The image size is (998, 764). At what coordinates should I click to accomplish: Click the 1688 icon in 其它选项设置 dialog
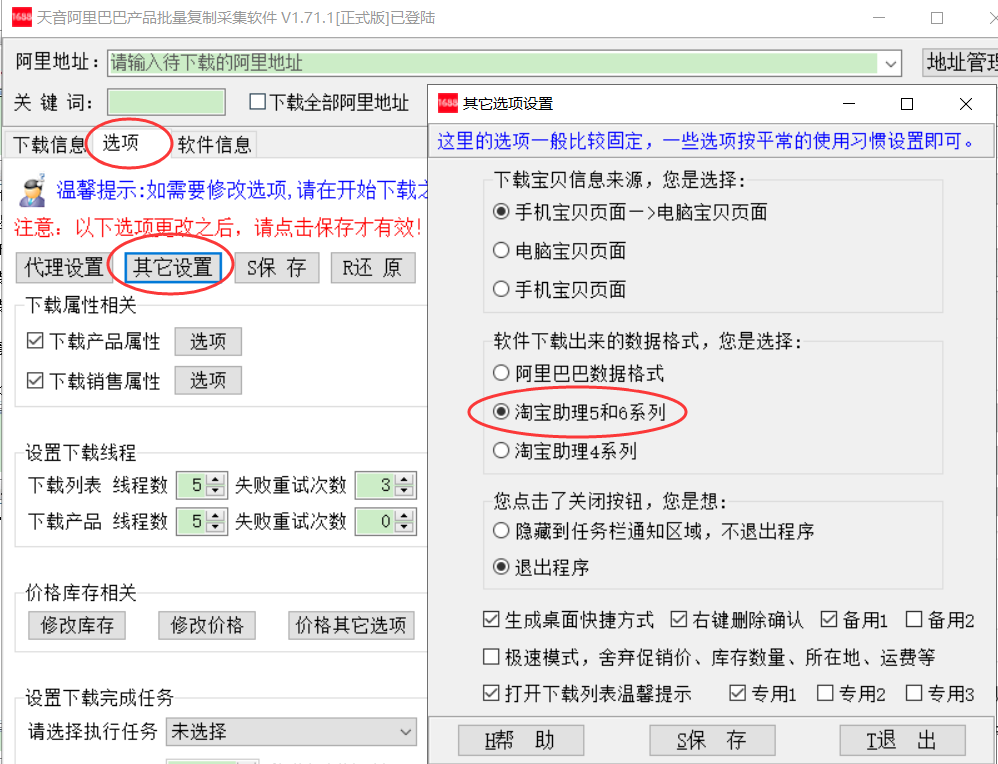(446, 103)
